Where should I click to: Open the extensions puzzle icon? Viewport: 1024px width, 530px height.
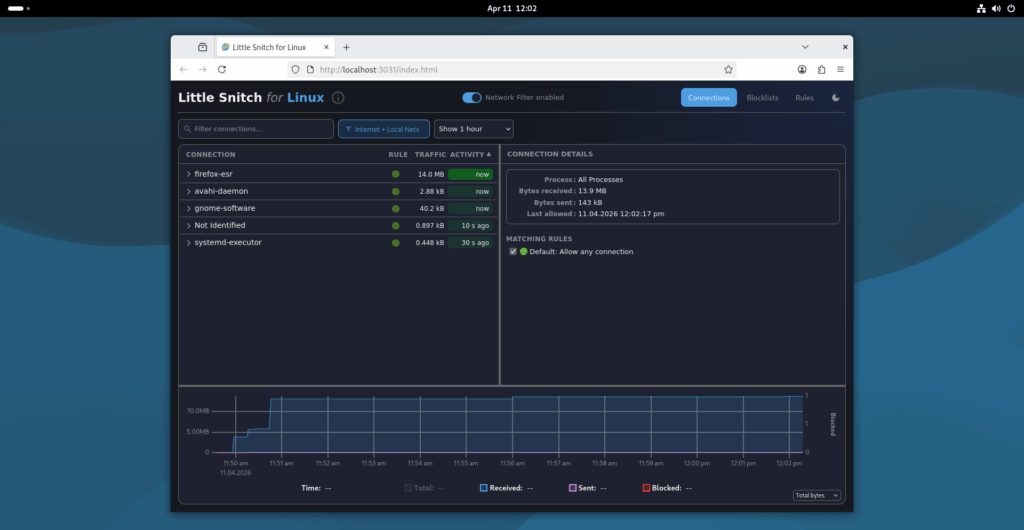[x=822, y=69]
